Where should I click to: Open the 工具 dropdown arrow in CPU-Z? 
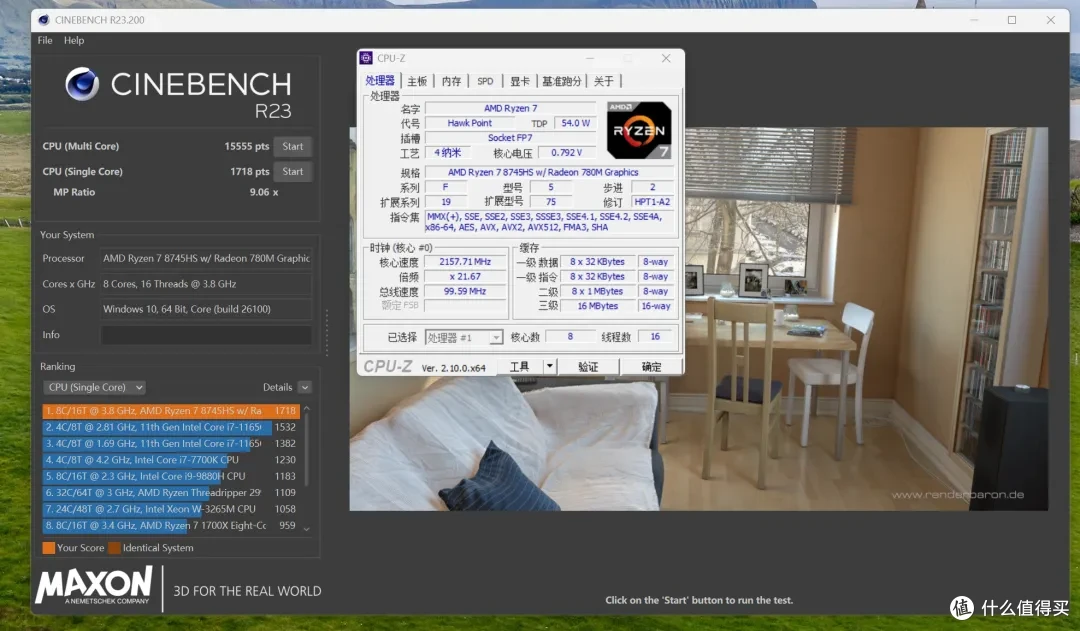[550, 366]
